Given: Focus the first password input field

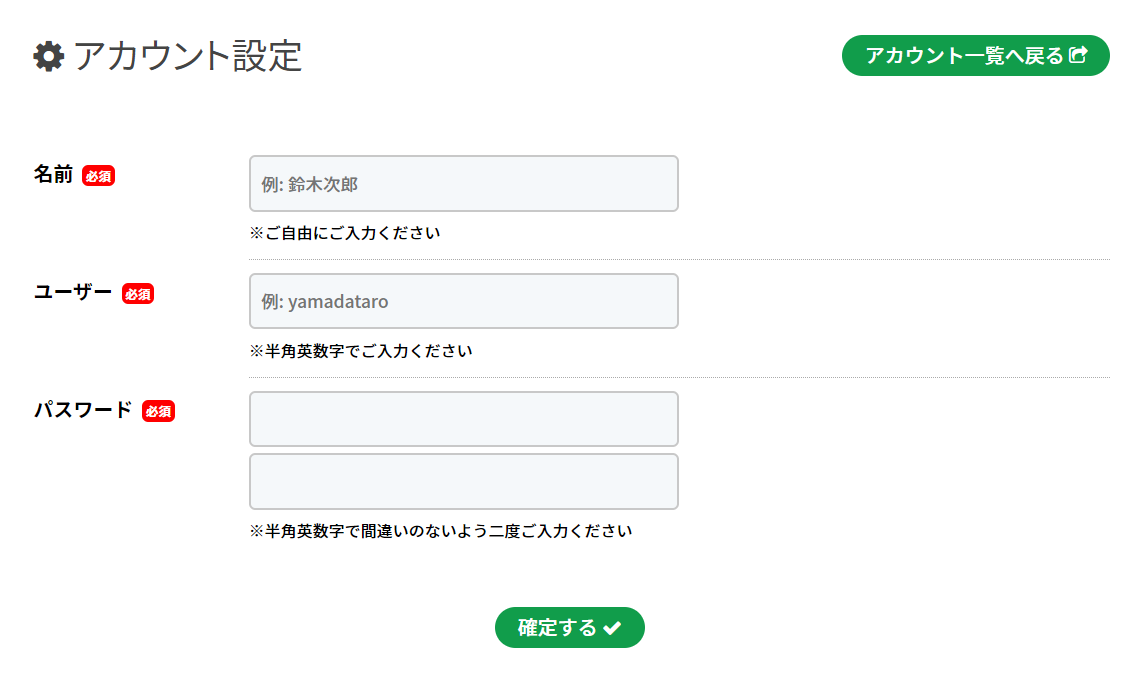Looking at the screenshot, I should point(463,419).
